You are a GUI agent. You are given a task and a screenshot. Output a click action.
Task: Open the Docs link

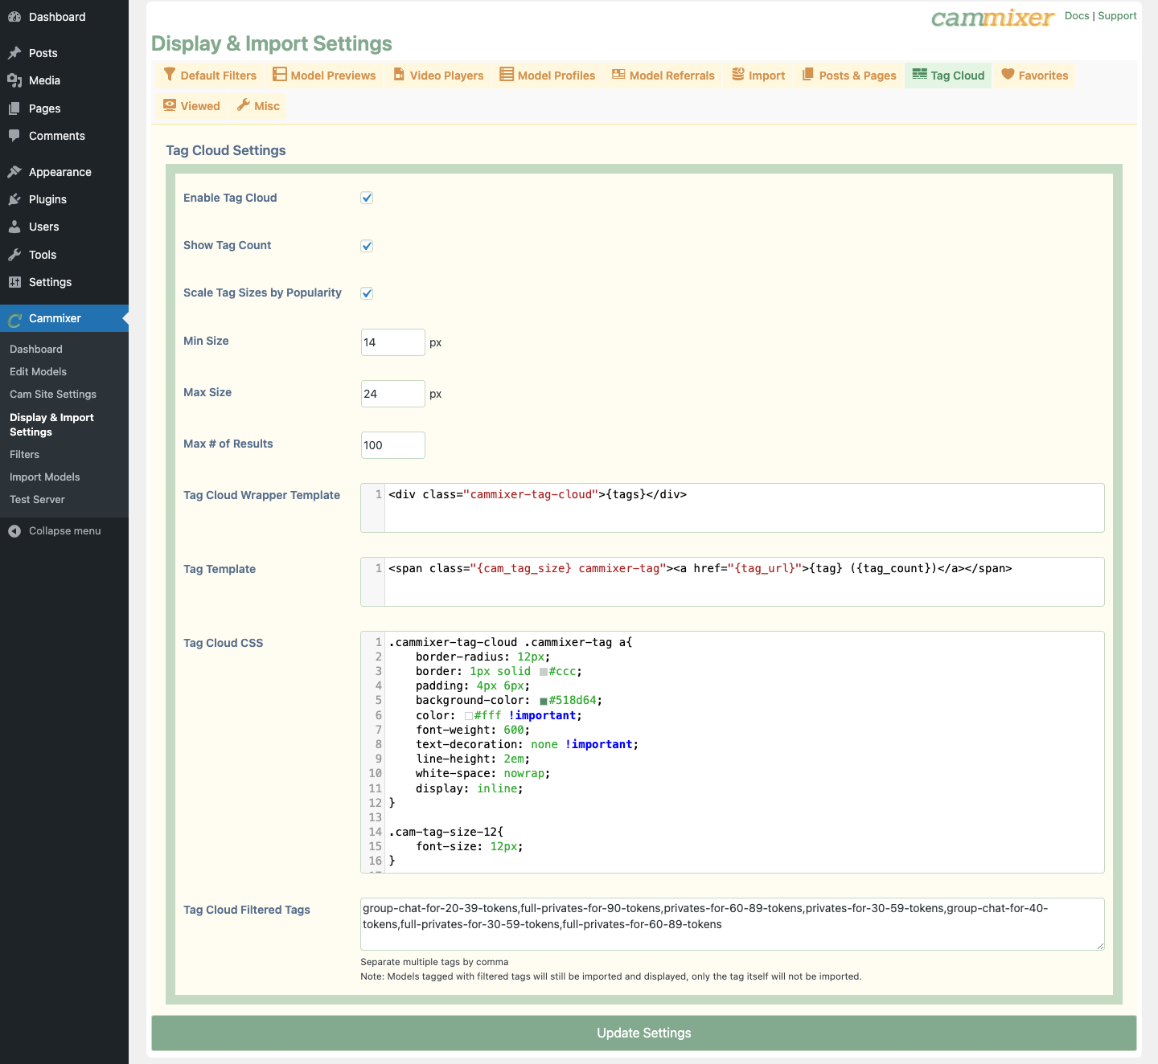[x=1076, y=16]
